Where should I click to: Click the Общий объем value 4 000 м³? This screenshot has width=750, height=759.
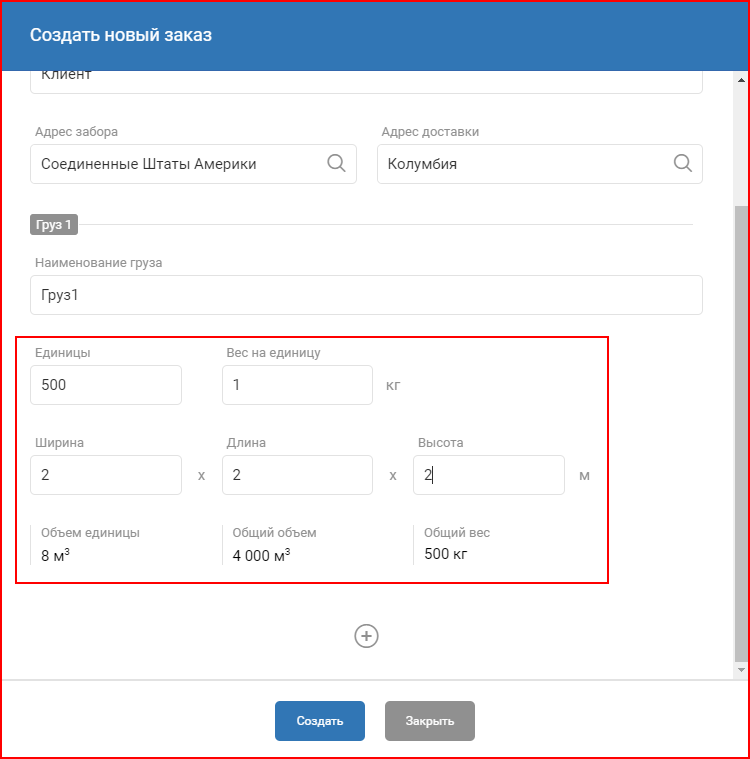click(x=261, y=555)
